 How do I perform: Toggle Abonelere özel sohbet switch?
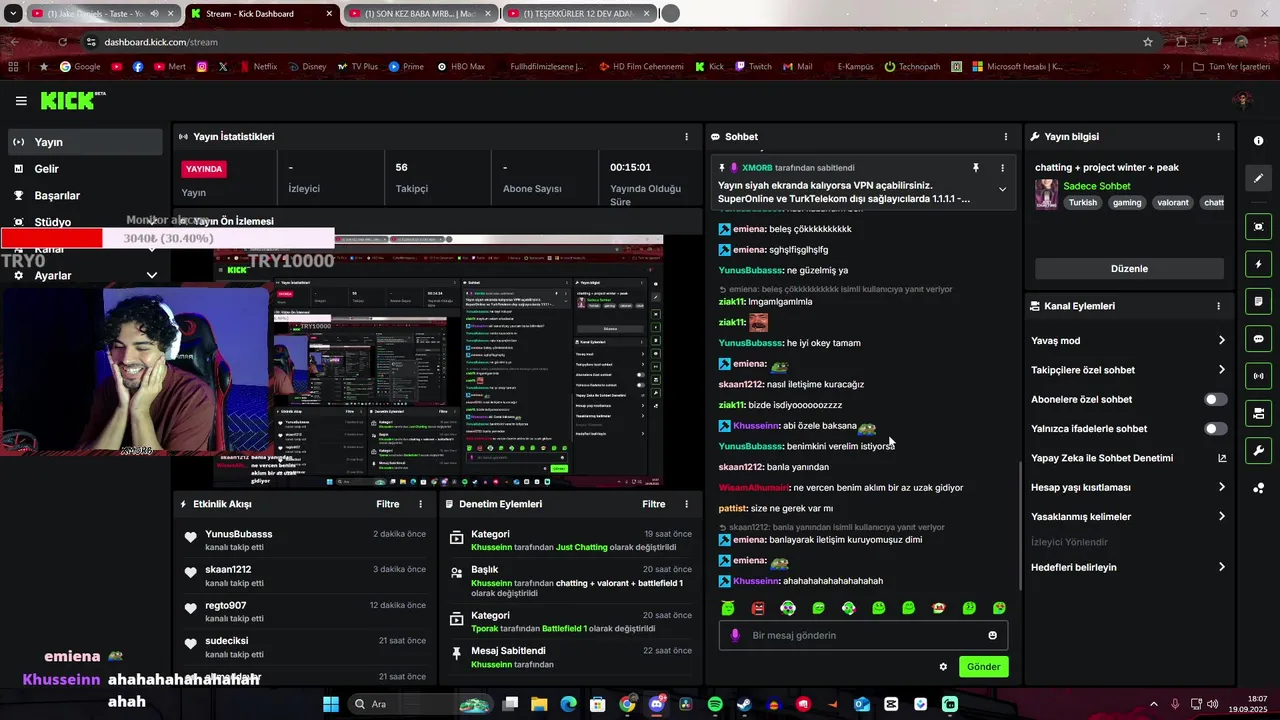pyautogui.click(x=1215, y=399)
